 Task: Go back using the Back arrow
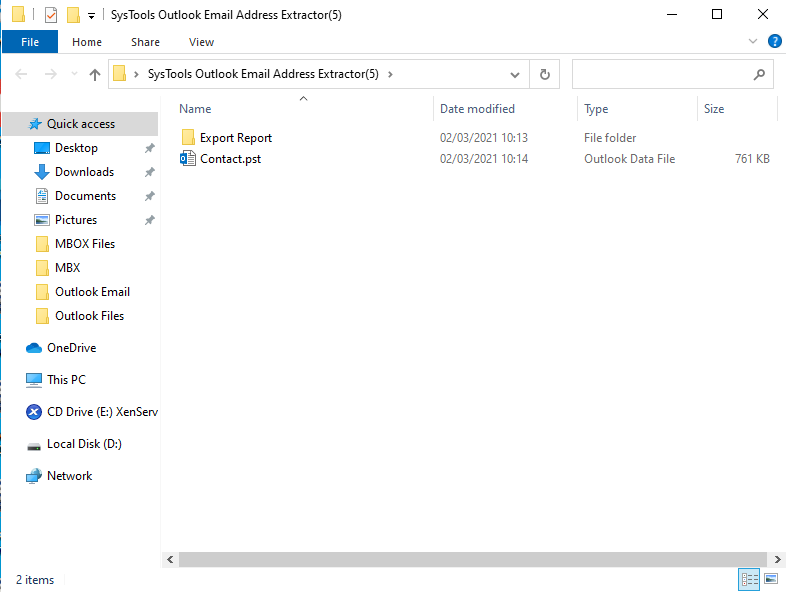[x=21, y=74]
